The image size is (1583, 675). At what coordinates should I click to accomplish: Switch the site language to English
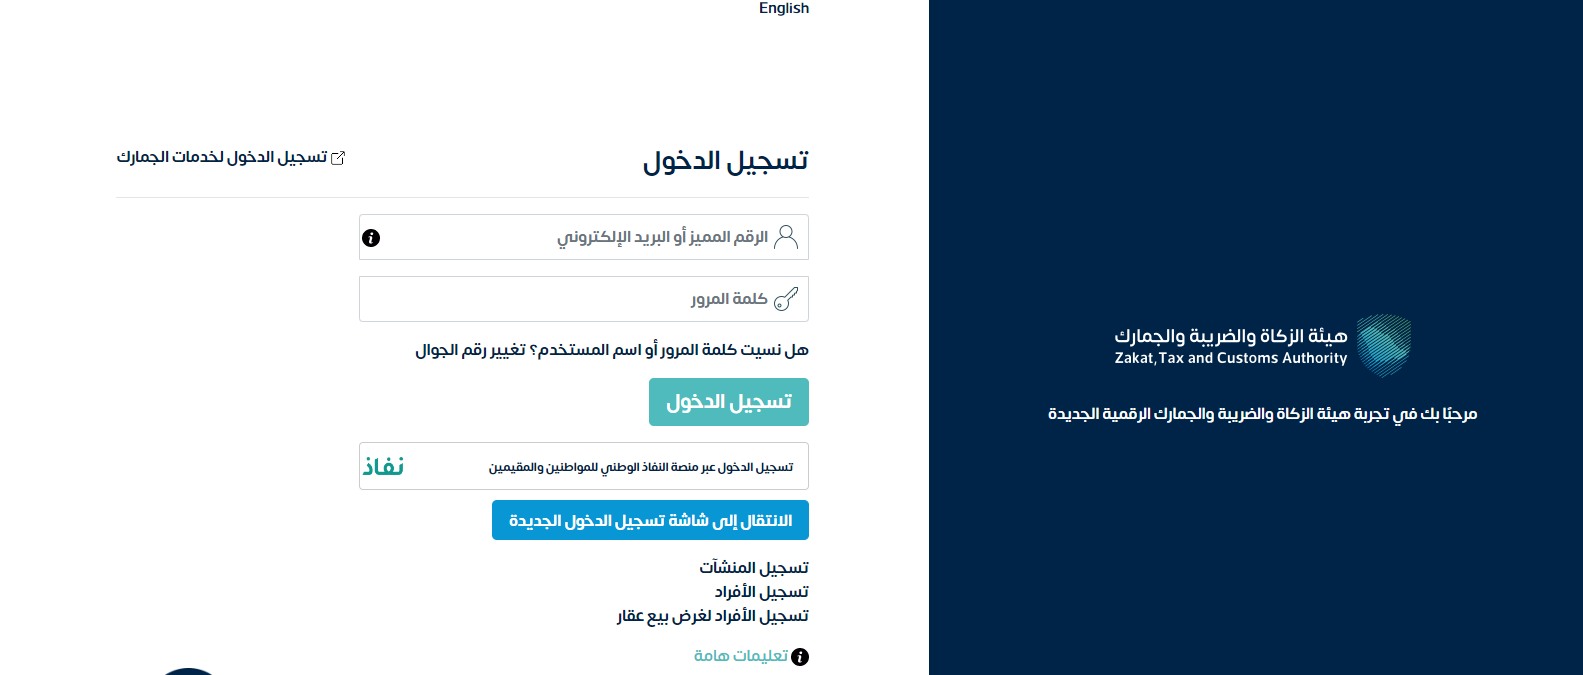[783, 8]
